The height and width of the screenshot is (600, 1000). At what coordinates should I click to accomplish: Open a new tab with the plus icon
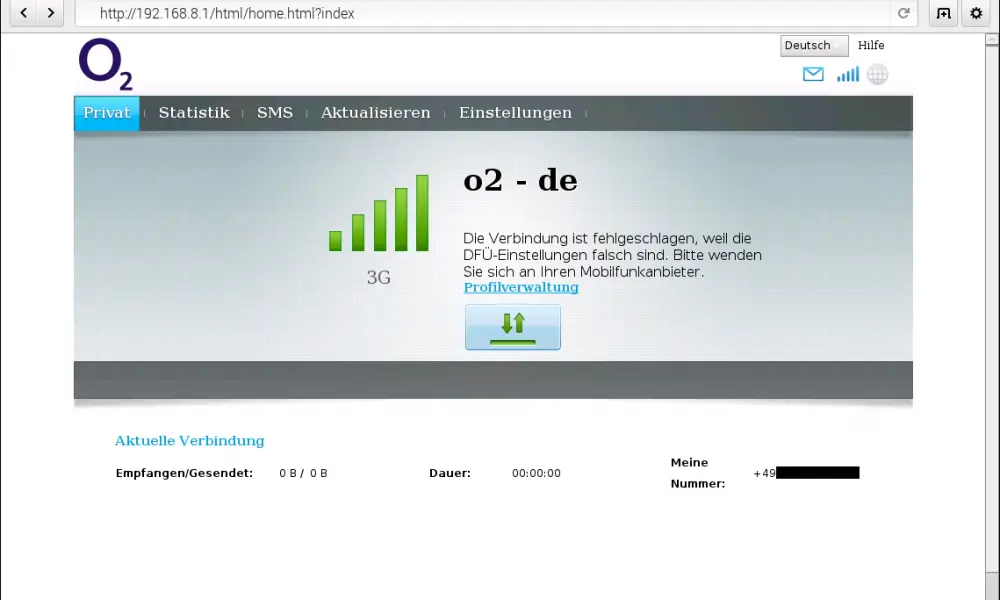click(x=944, y=13)
